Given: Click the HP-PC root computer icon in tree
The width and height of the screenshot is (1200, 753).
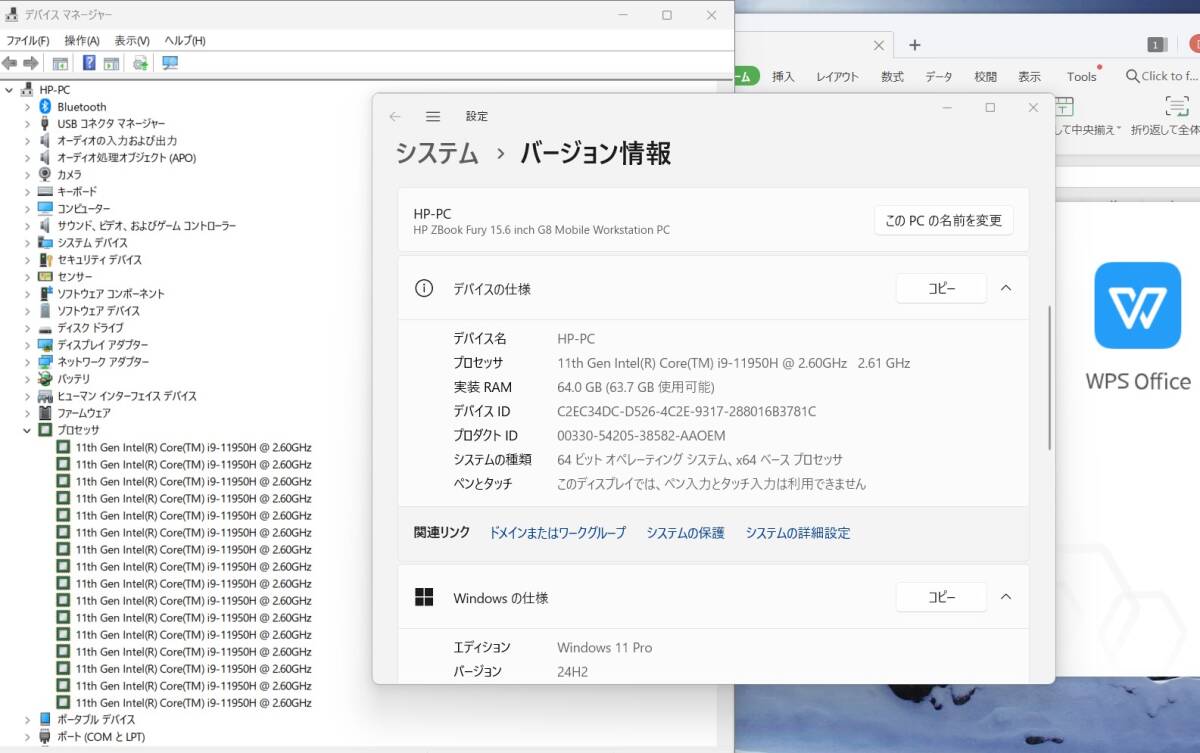Looking at the screenshot, I should click(x=27, y=89).
